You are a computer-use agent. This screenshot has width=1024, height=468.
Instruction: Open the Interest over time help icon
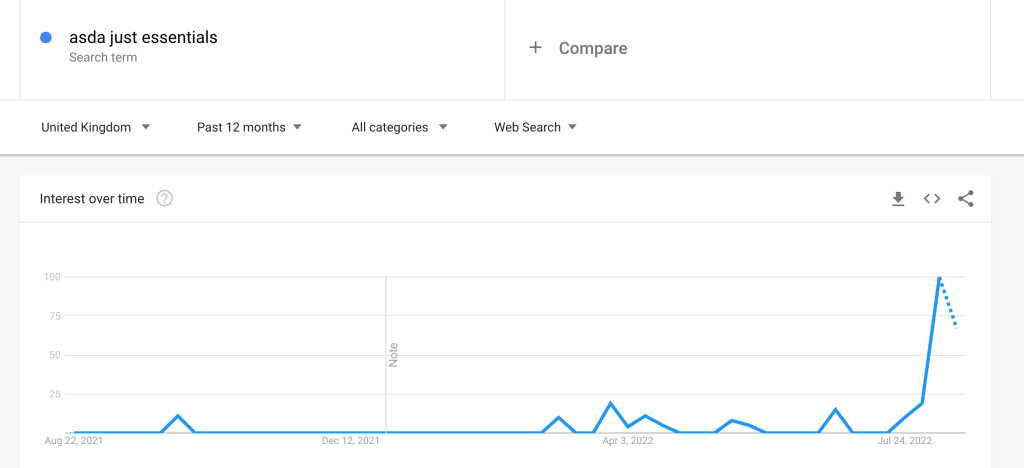click(x=165, y=199)
